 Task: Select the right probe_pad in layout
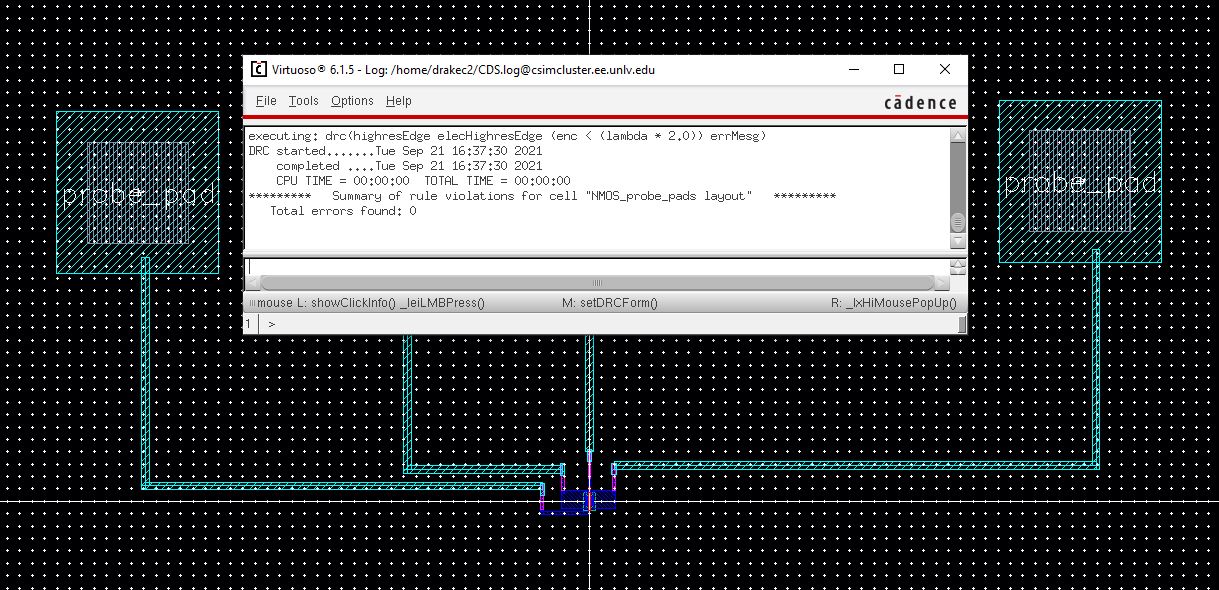coord(1080,181)
